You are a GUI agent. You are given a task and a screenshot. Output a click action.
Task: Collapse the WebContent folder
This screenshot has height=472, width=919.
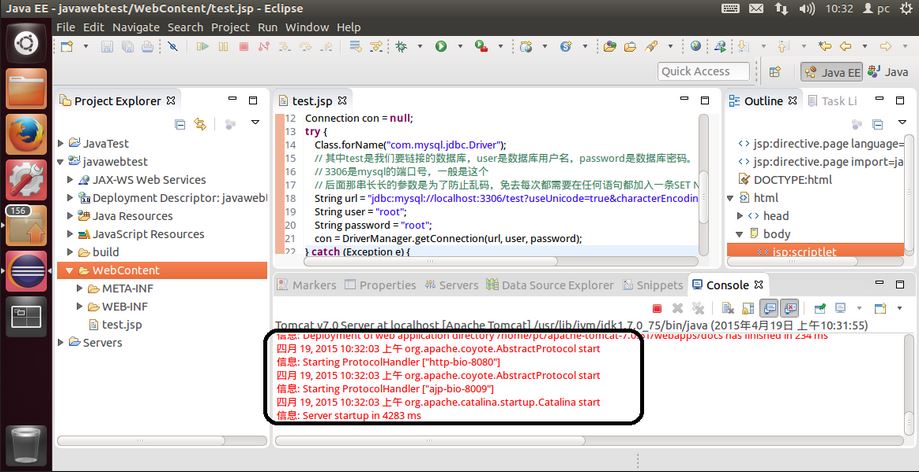[x=70, y=270]
